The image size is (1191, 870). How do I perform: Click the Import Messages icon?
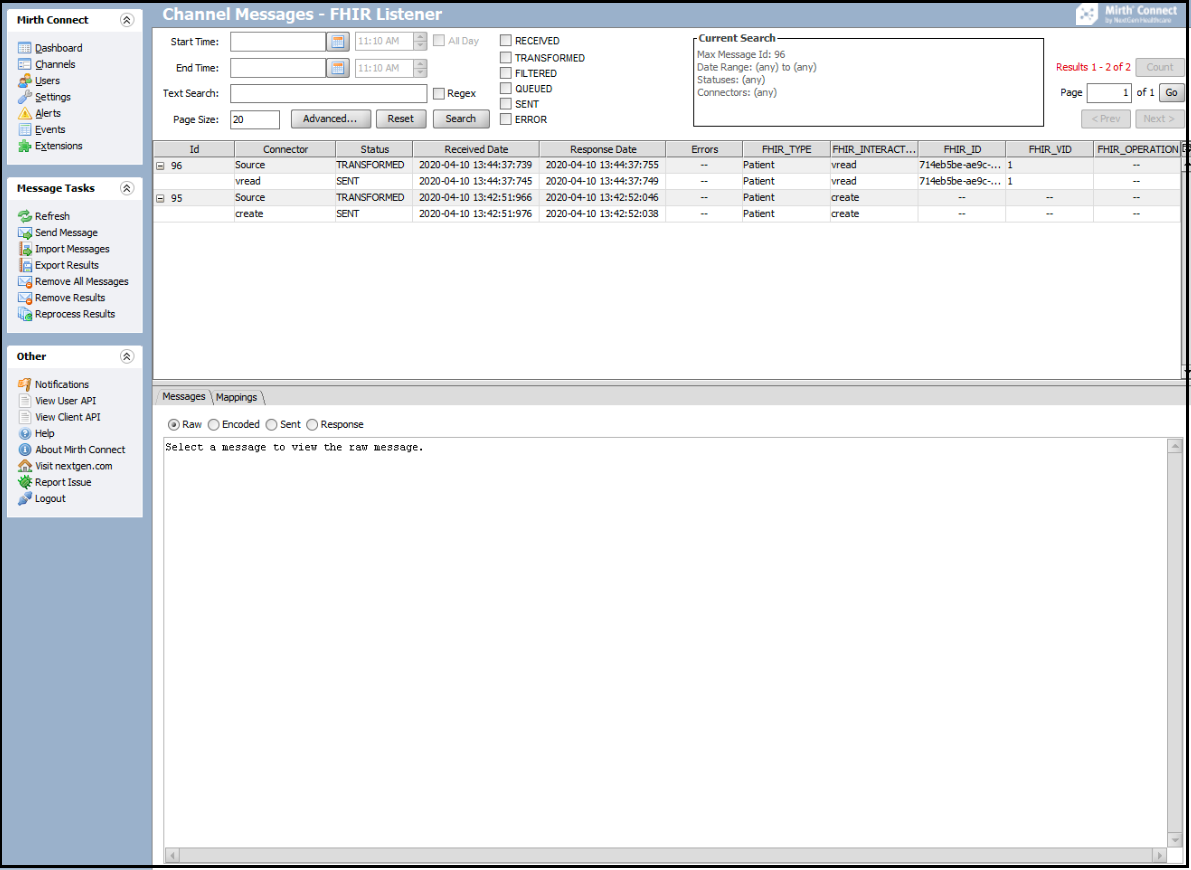pos(24,249)
